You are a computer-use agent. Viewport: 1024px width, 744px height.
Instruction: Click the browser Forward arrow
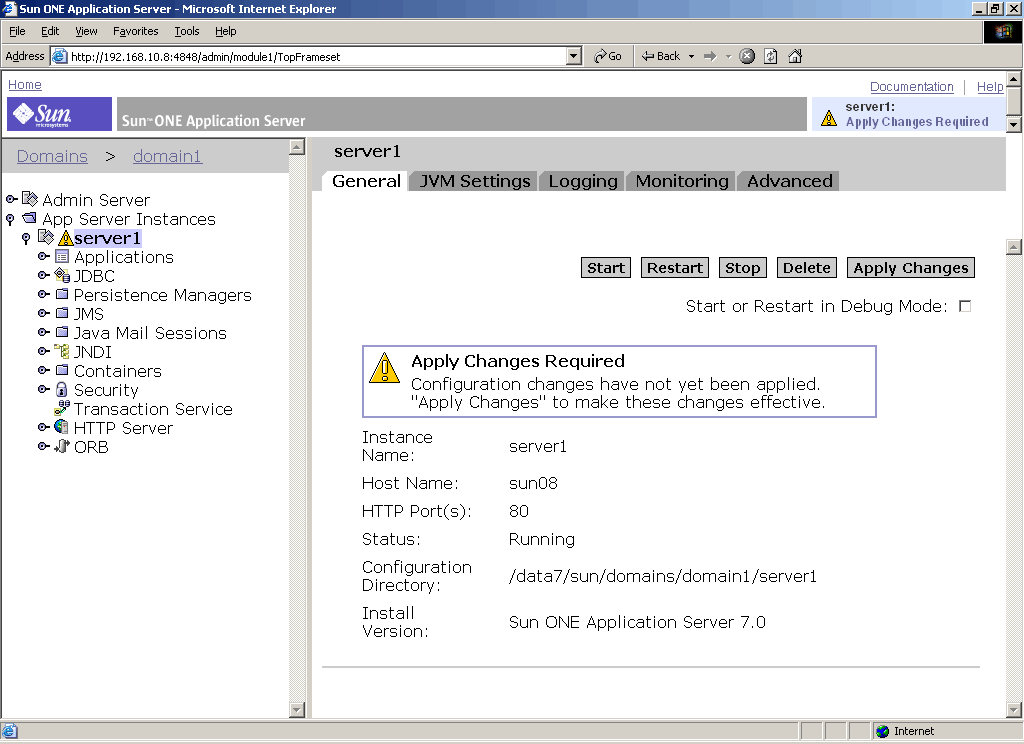[x=710, y=56]
